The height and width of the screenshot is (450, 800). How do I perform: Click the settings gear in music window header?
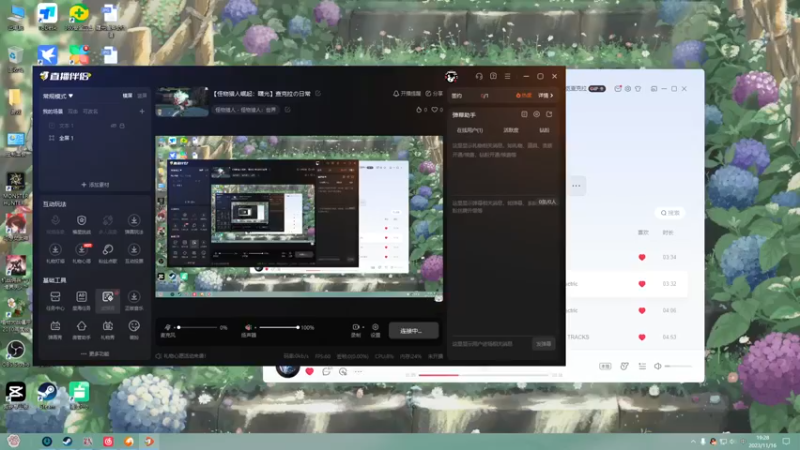(628, 89)
